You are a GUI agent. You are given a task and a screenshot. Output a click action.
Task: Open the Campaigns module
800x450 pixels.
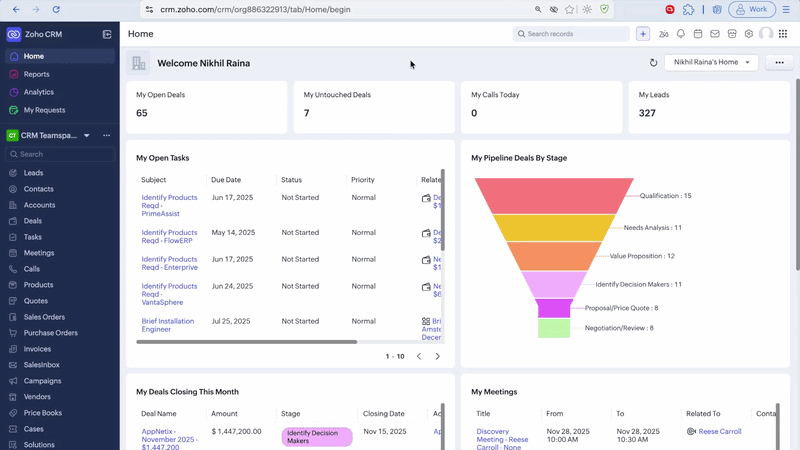click(42, 381)
